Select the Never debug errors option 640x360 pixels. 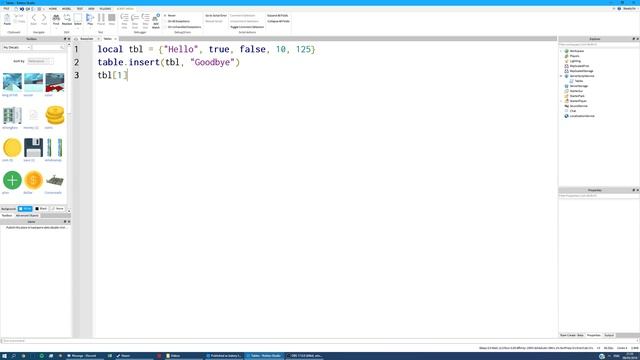tap(170, 16)
